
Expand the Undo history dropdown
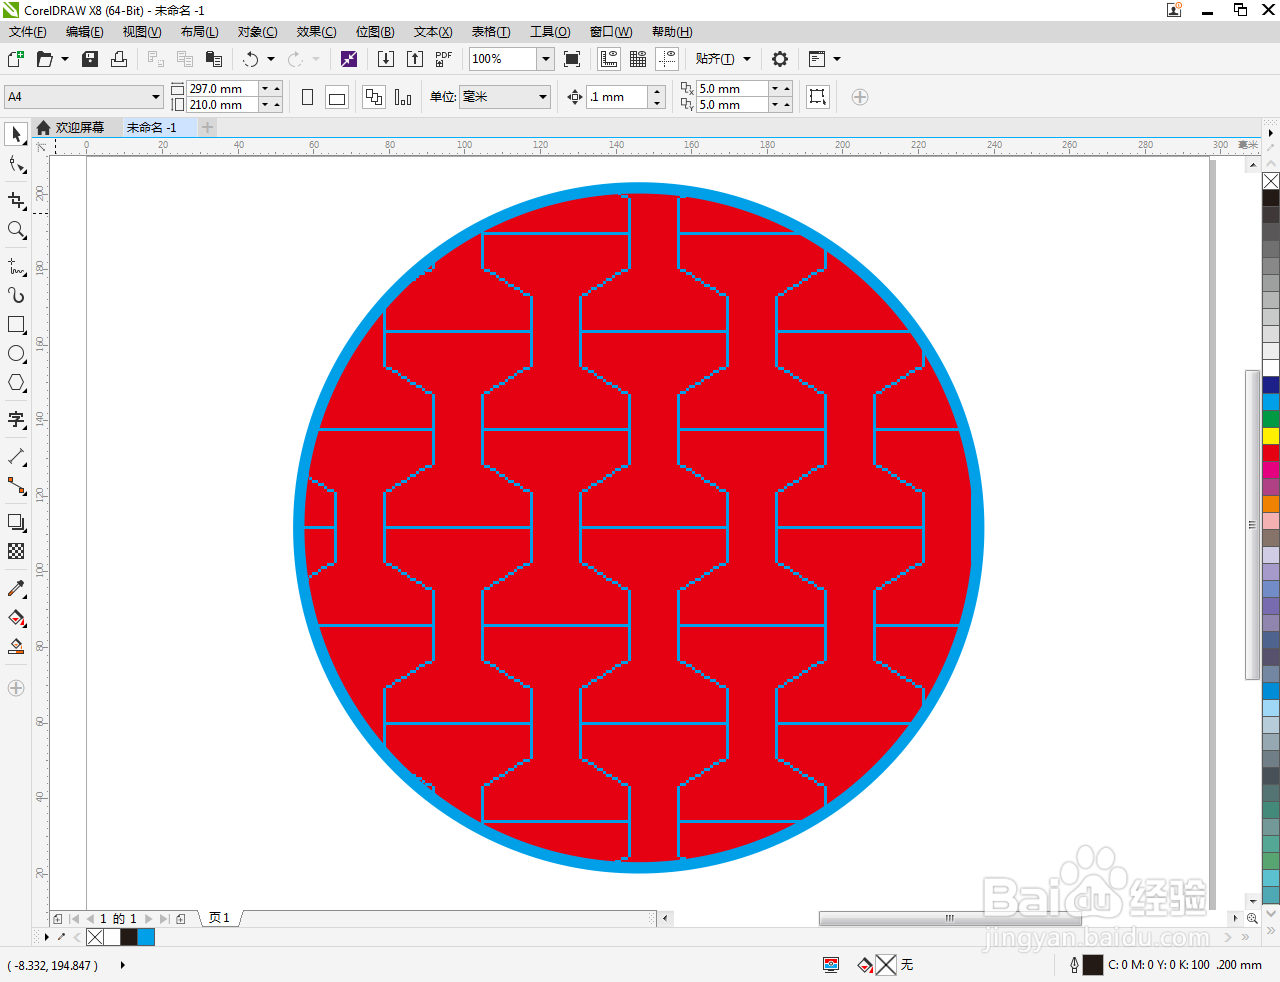tap(271, 59)
